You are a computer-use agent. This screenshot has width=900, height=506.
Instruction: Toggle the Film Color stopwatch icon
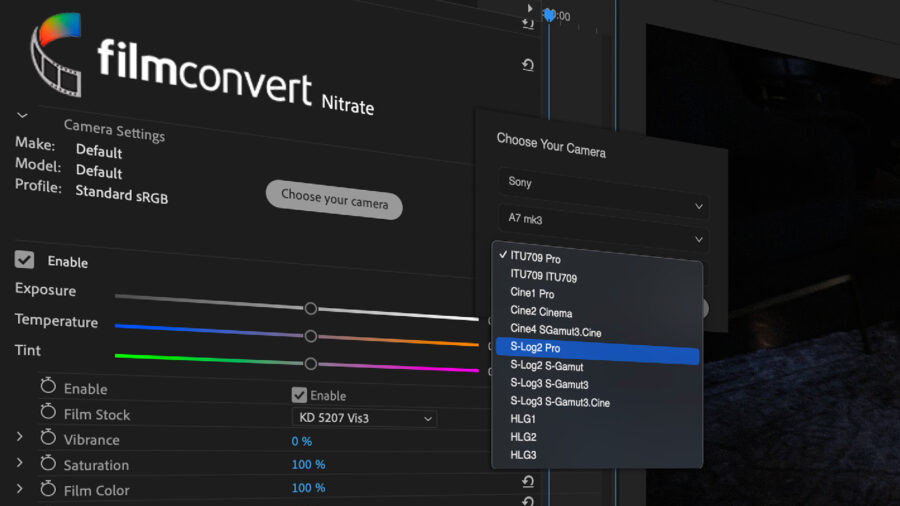click(x=48, y=490)
